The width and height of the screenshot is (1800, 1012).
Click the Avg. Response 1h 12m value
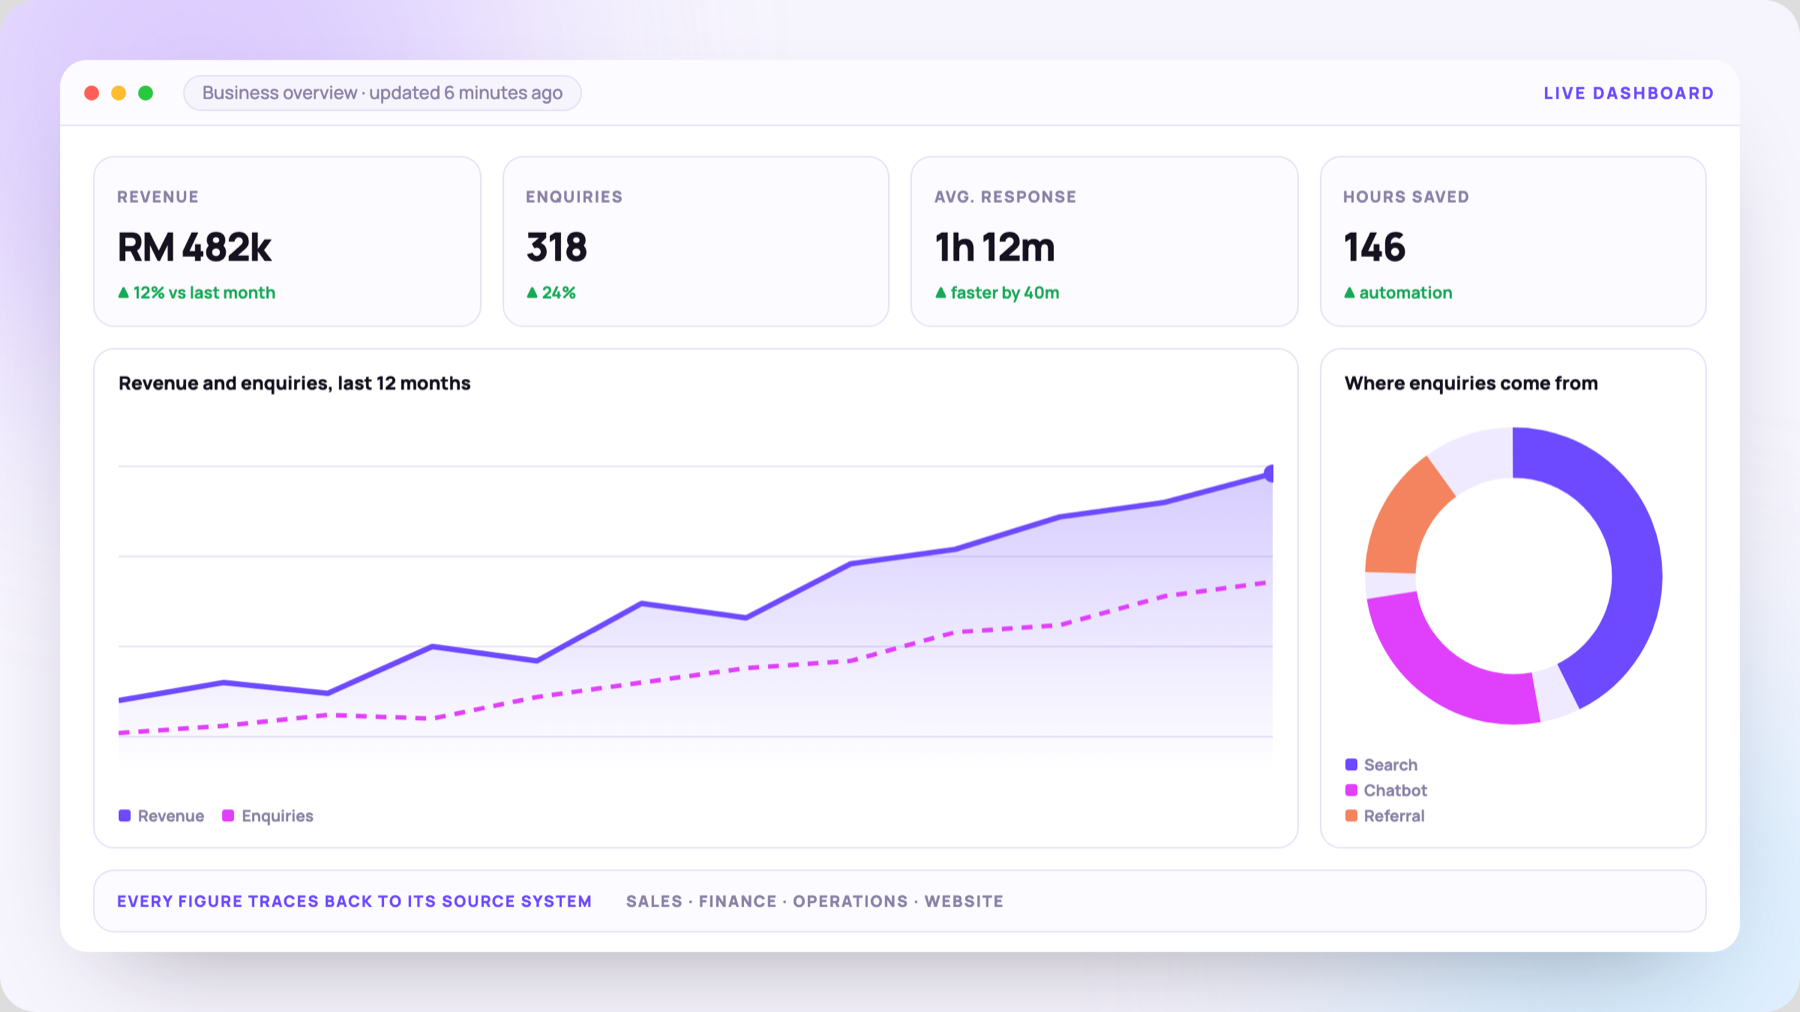coord(995,247)
